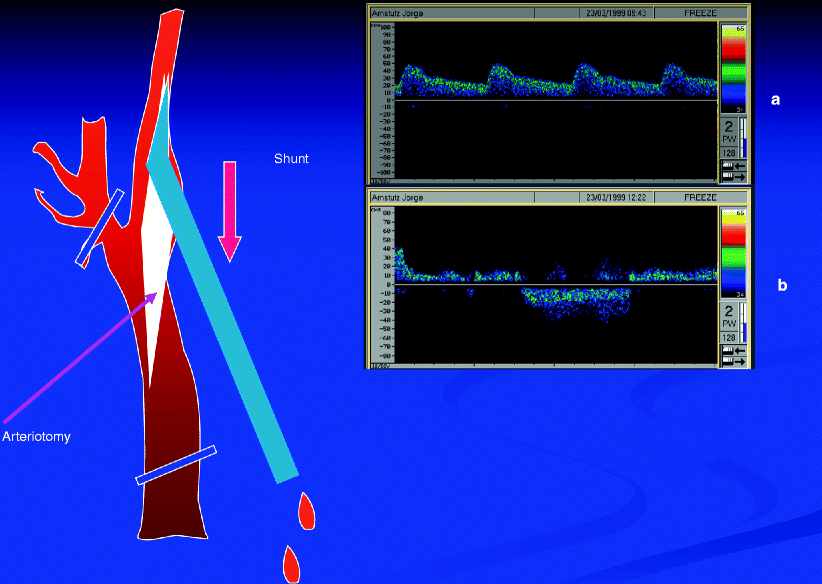Click the lower blue clamp on the artery
822x584 pixels.
click(x=176, y=465)
